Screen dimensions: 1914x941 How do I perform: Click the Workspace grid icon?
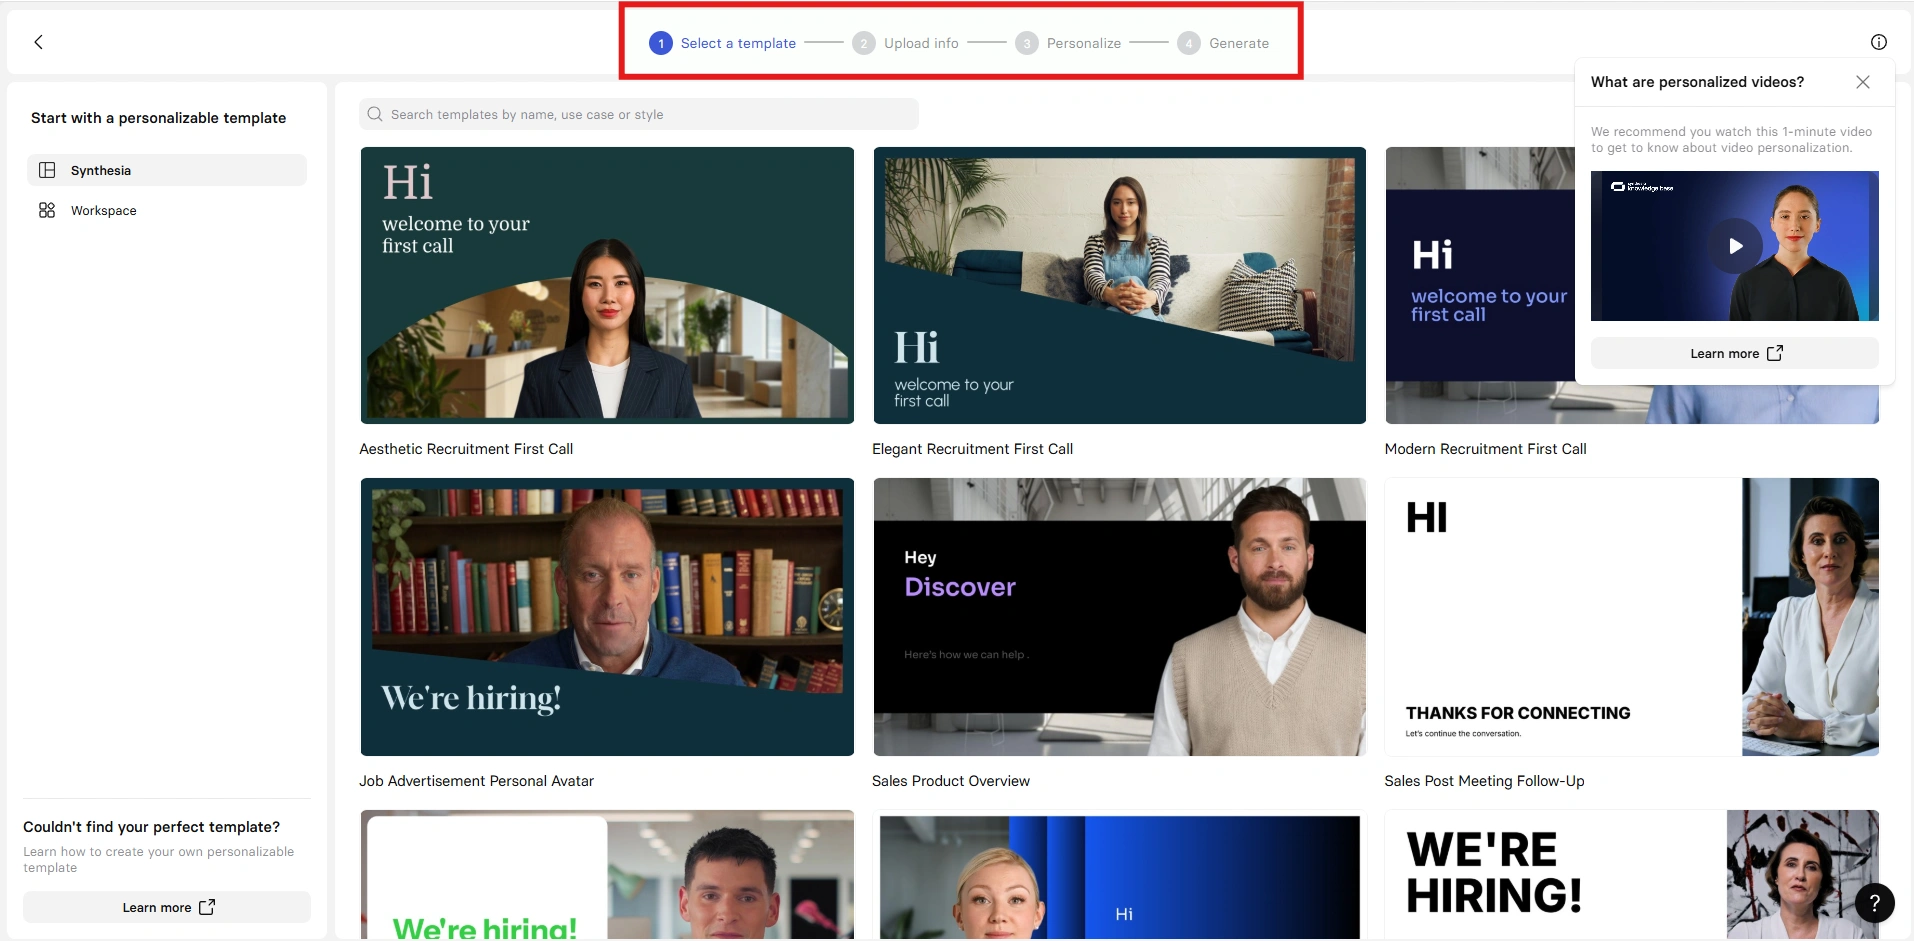pyautogui.click(x=47, y=210)
